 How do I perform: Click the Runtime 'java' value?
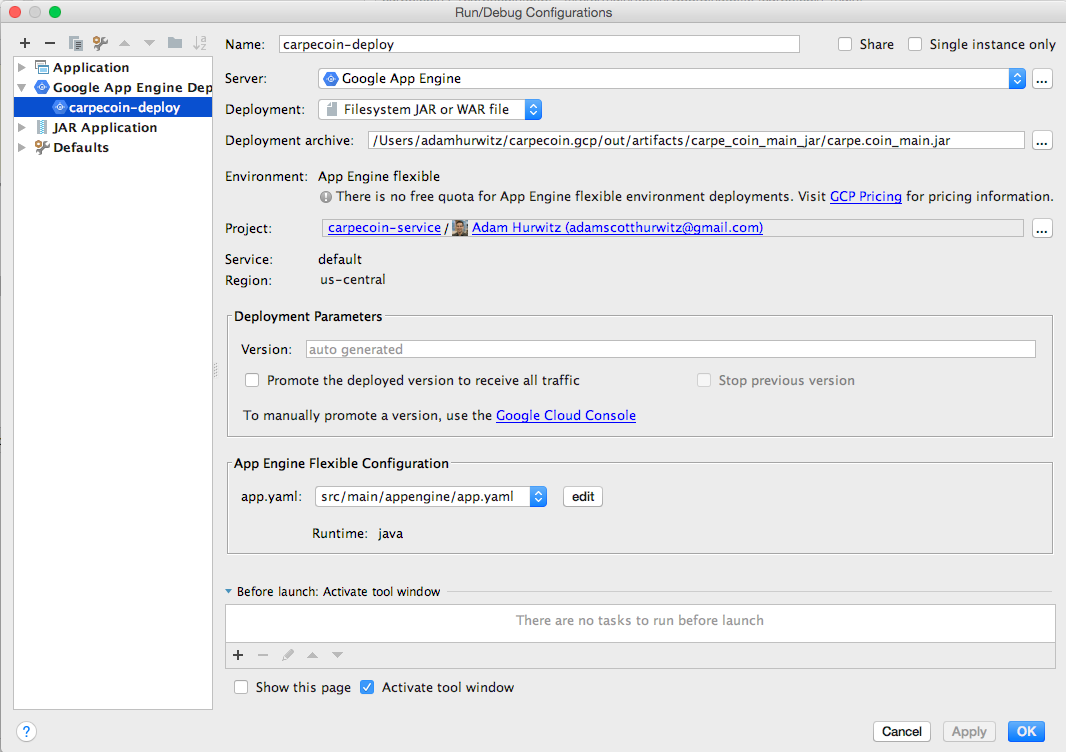coord(390,534)
